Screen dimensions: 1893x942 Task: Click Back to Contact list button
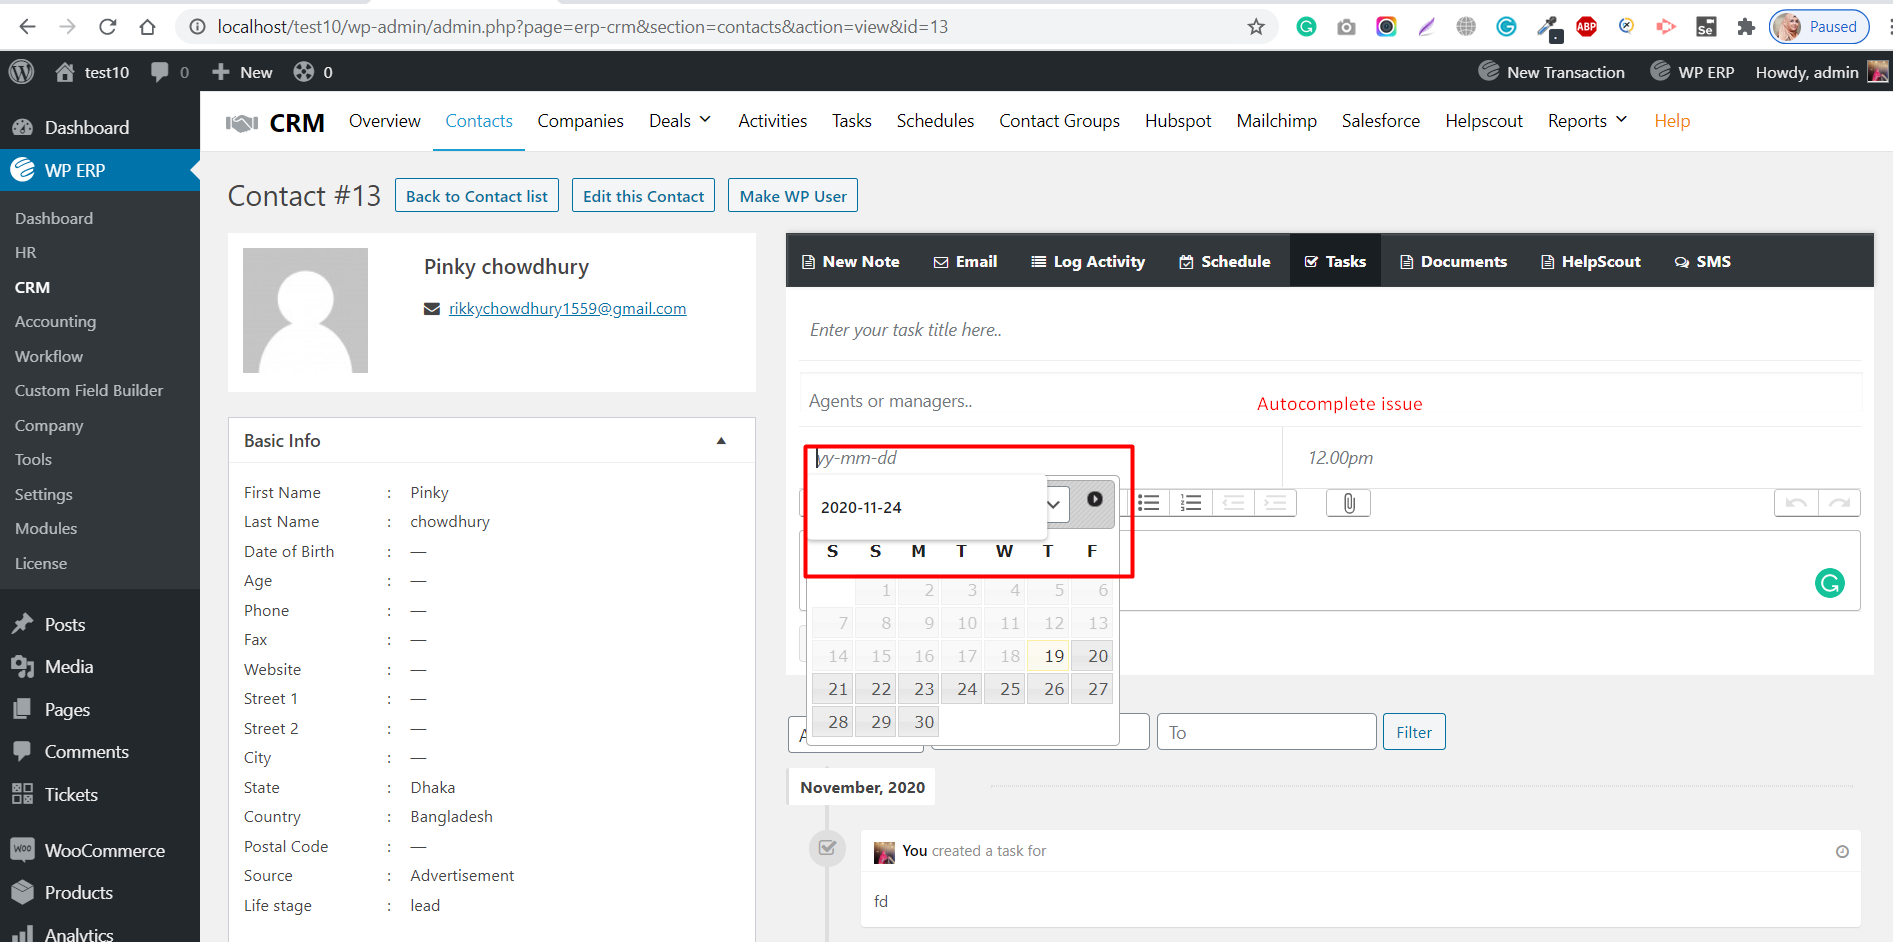coord(477,196)
